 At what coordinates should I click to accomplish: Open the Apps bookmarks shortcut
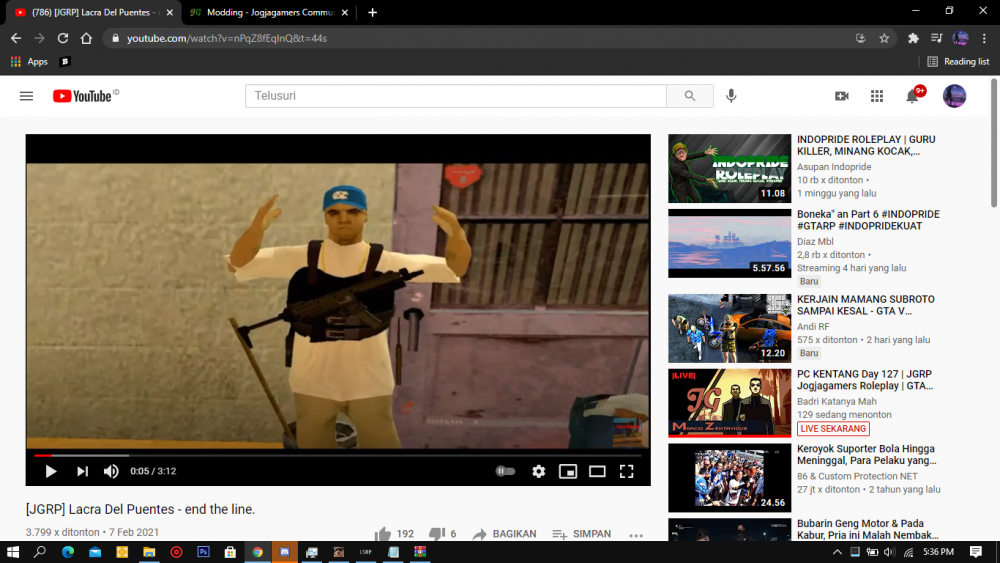pyautogui.click(x=29, y=61)
